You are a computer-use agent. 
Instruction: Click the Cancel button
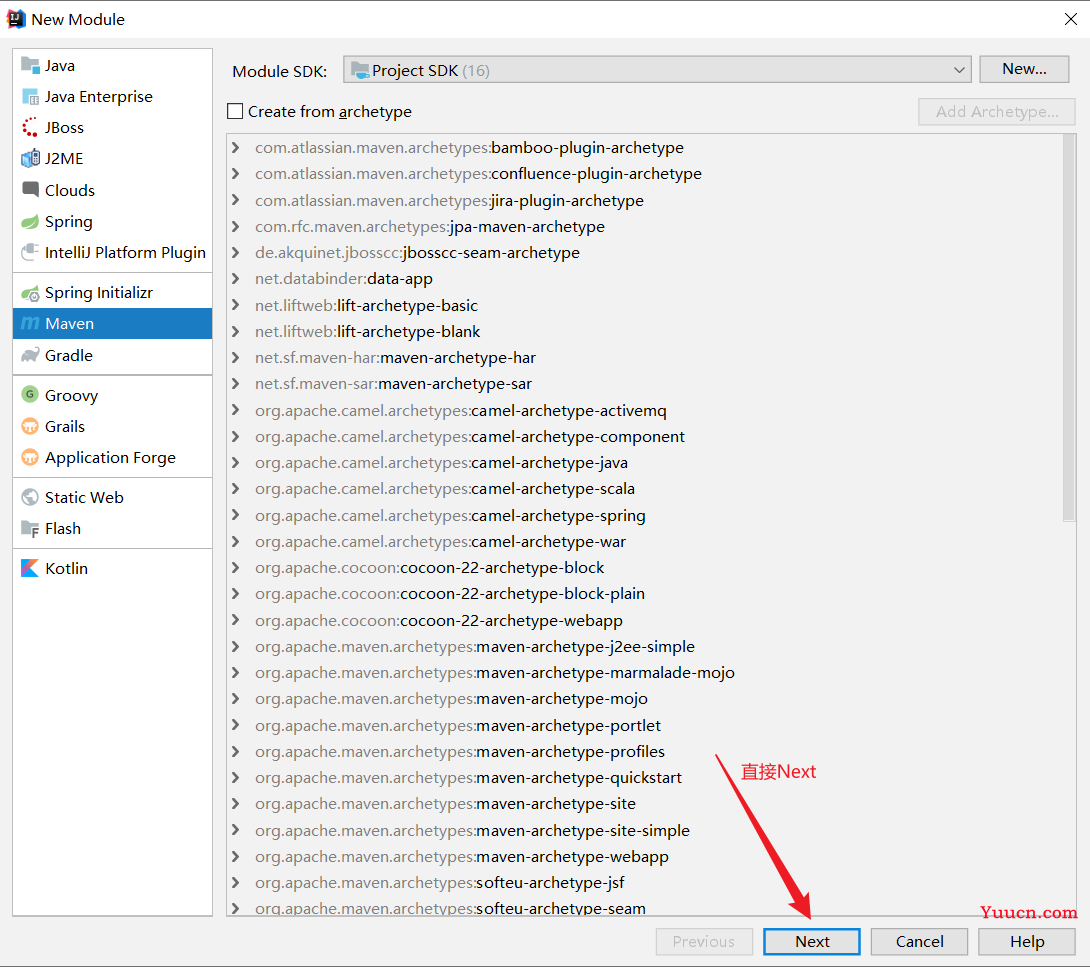(919, 941)
